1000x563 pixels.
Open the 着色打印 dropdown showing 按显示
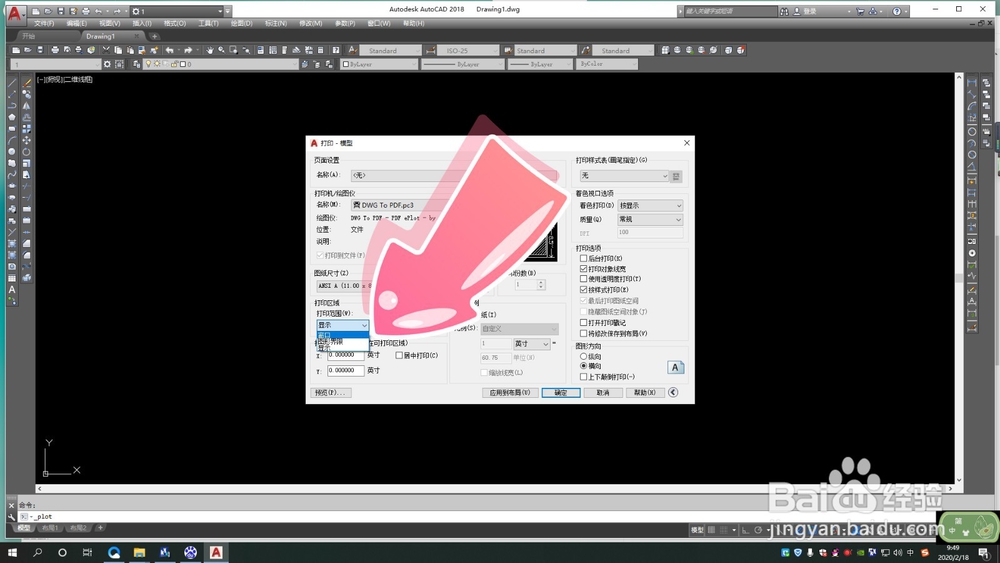[x=650, y=205]
